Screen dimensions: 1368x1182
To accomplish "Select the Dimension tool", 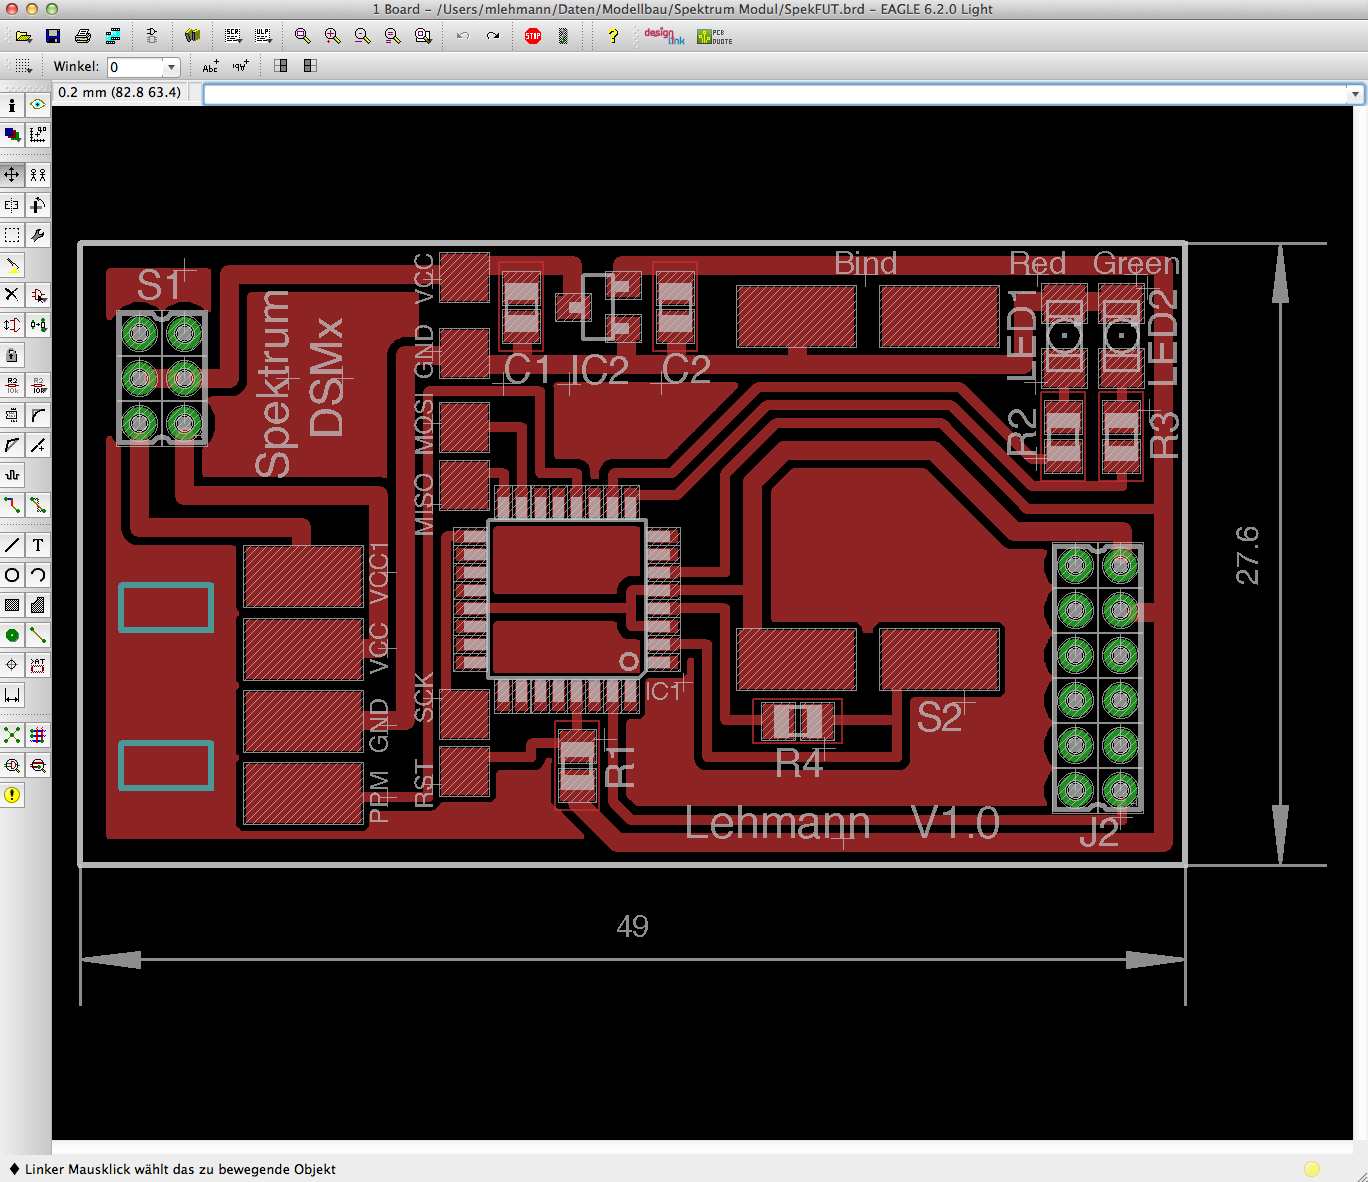I will [11, 695].
